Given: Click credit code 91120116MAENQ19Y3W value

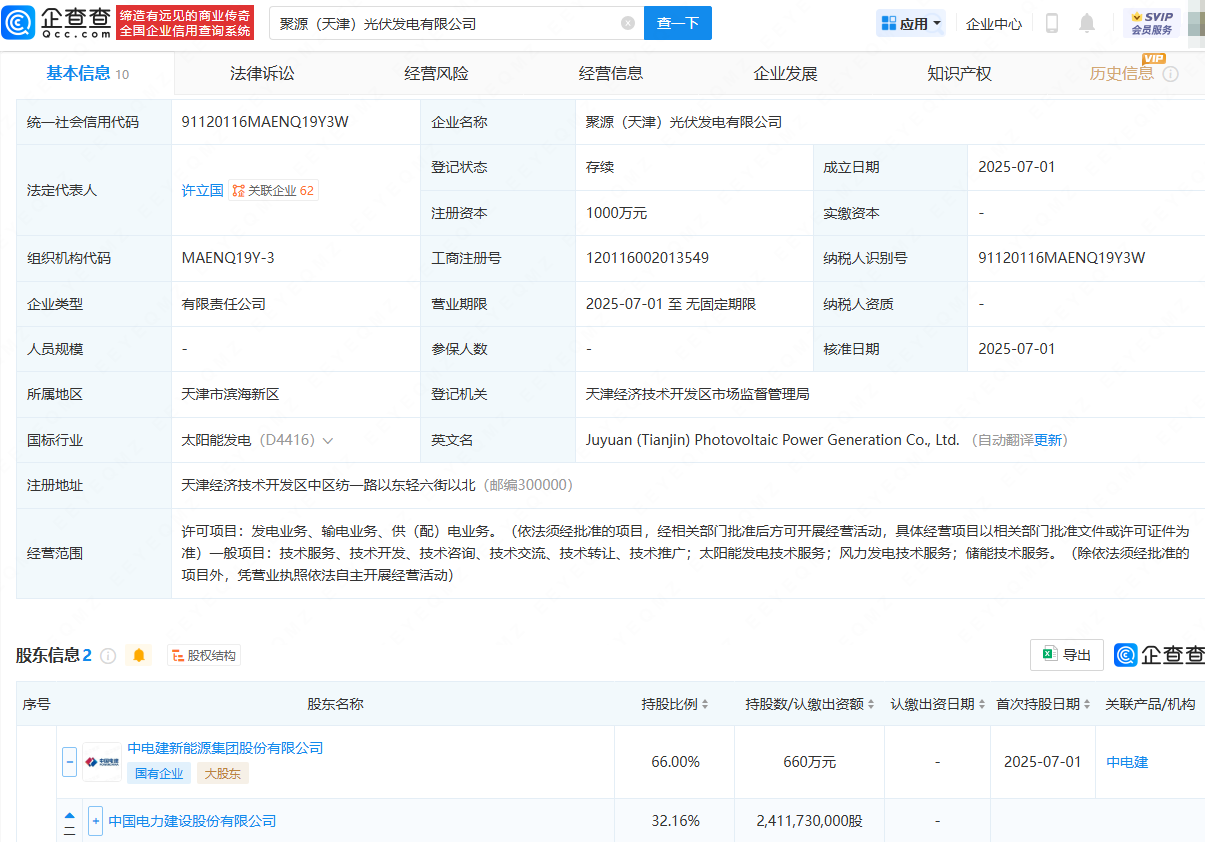Looking at the screenshot, I should coord(265,122).
